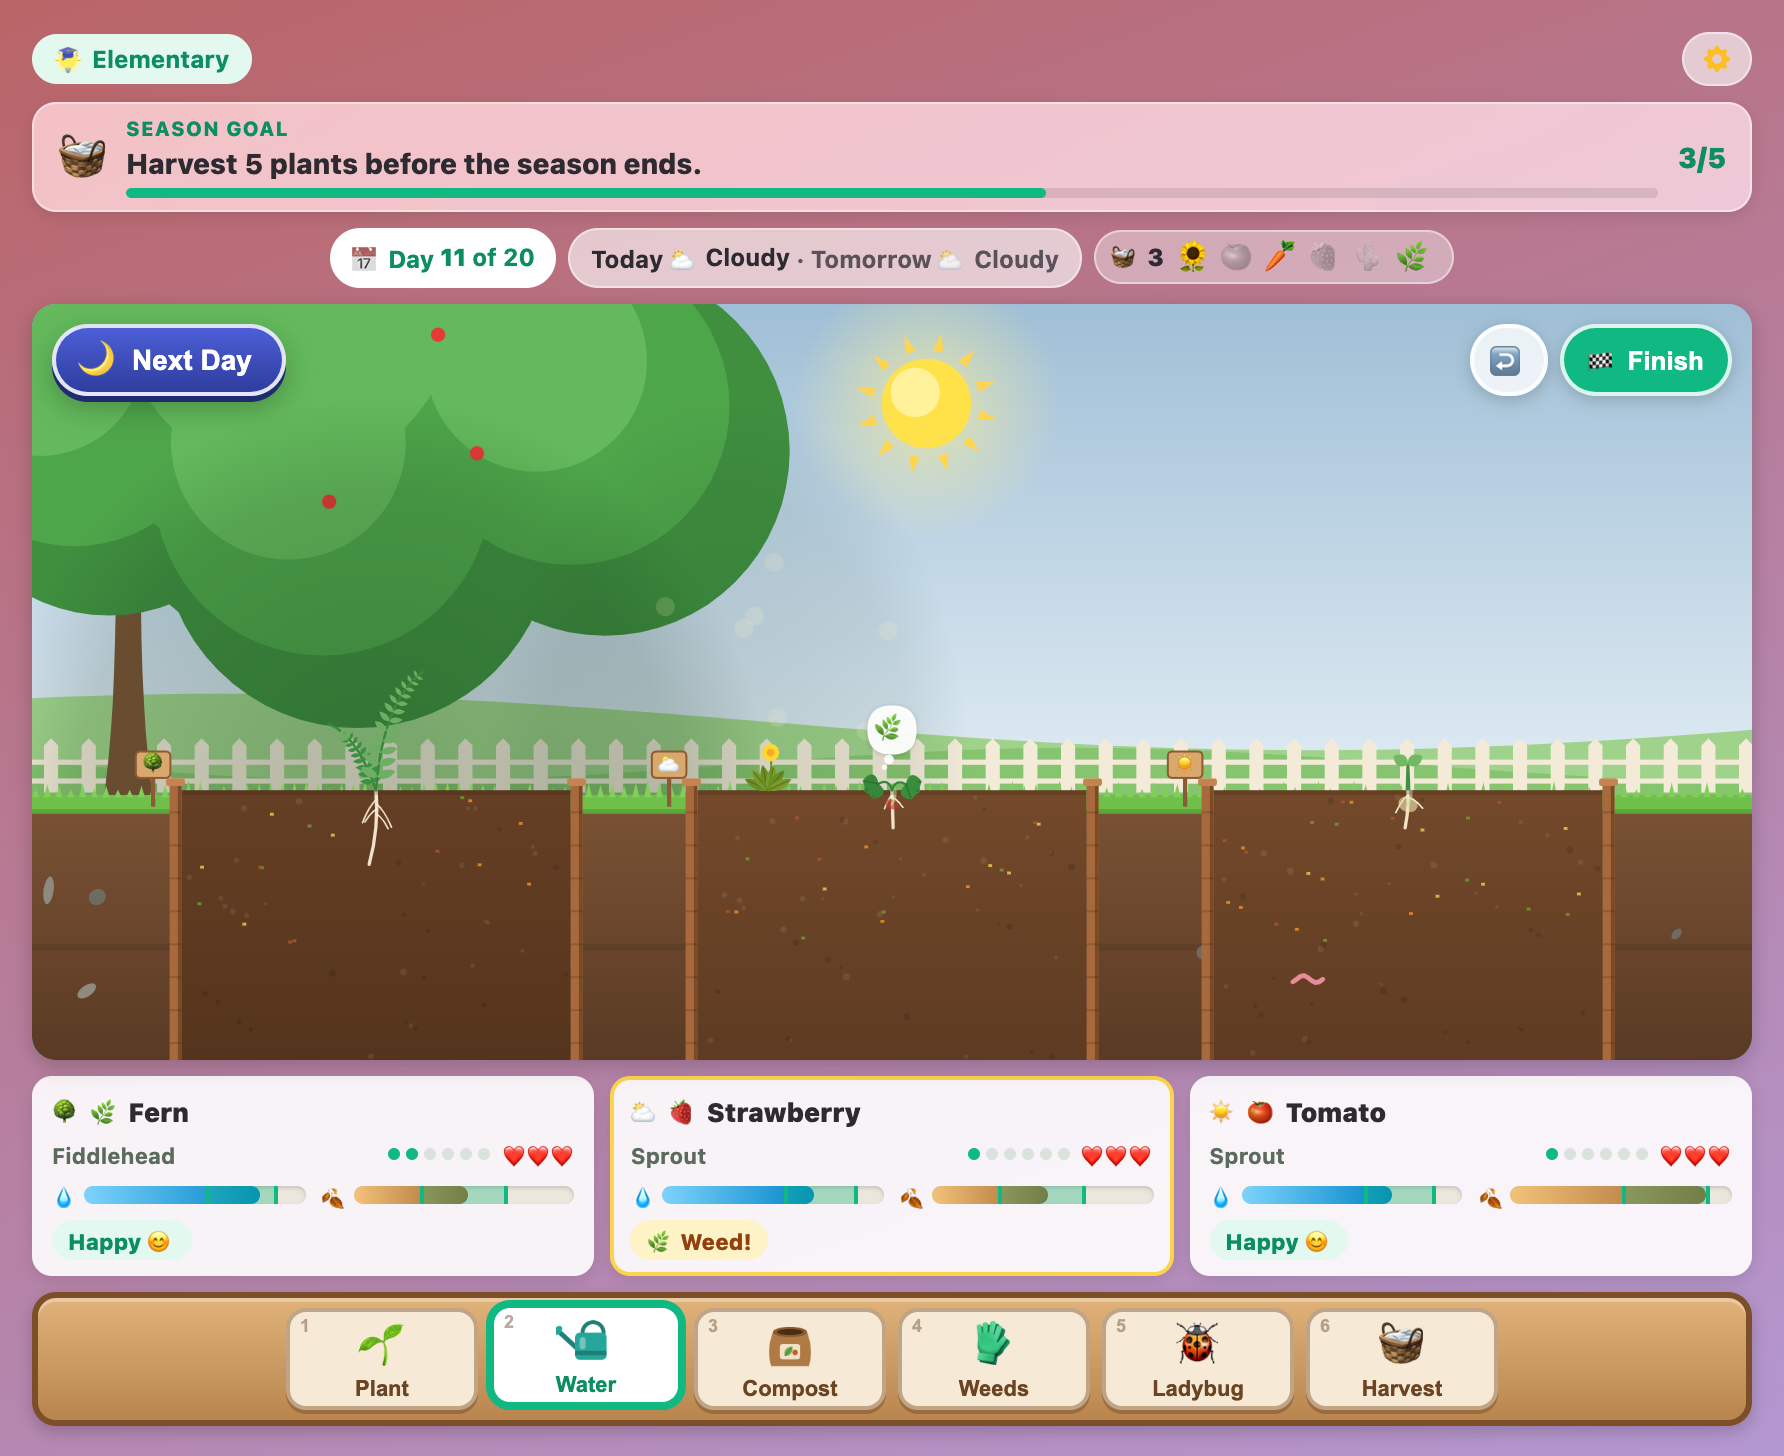The height and width of the screenshot is (1456, 1784).
Task: Advance with the Next Day button
Action: coord(169,360)
